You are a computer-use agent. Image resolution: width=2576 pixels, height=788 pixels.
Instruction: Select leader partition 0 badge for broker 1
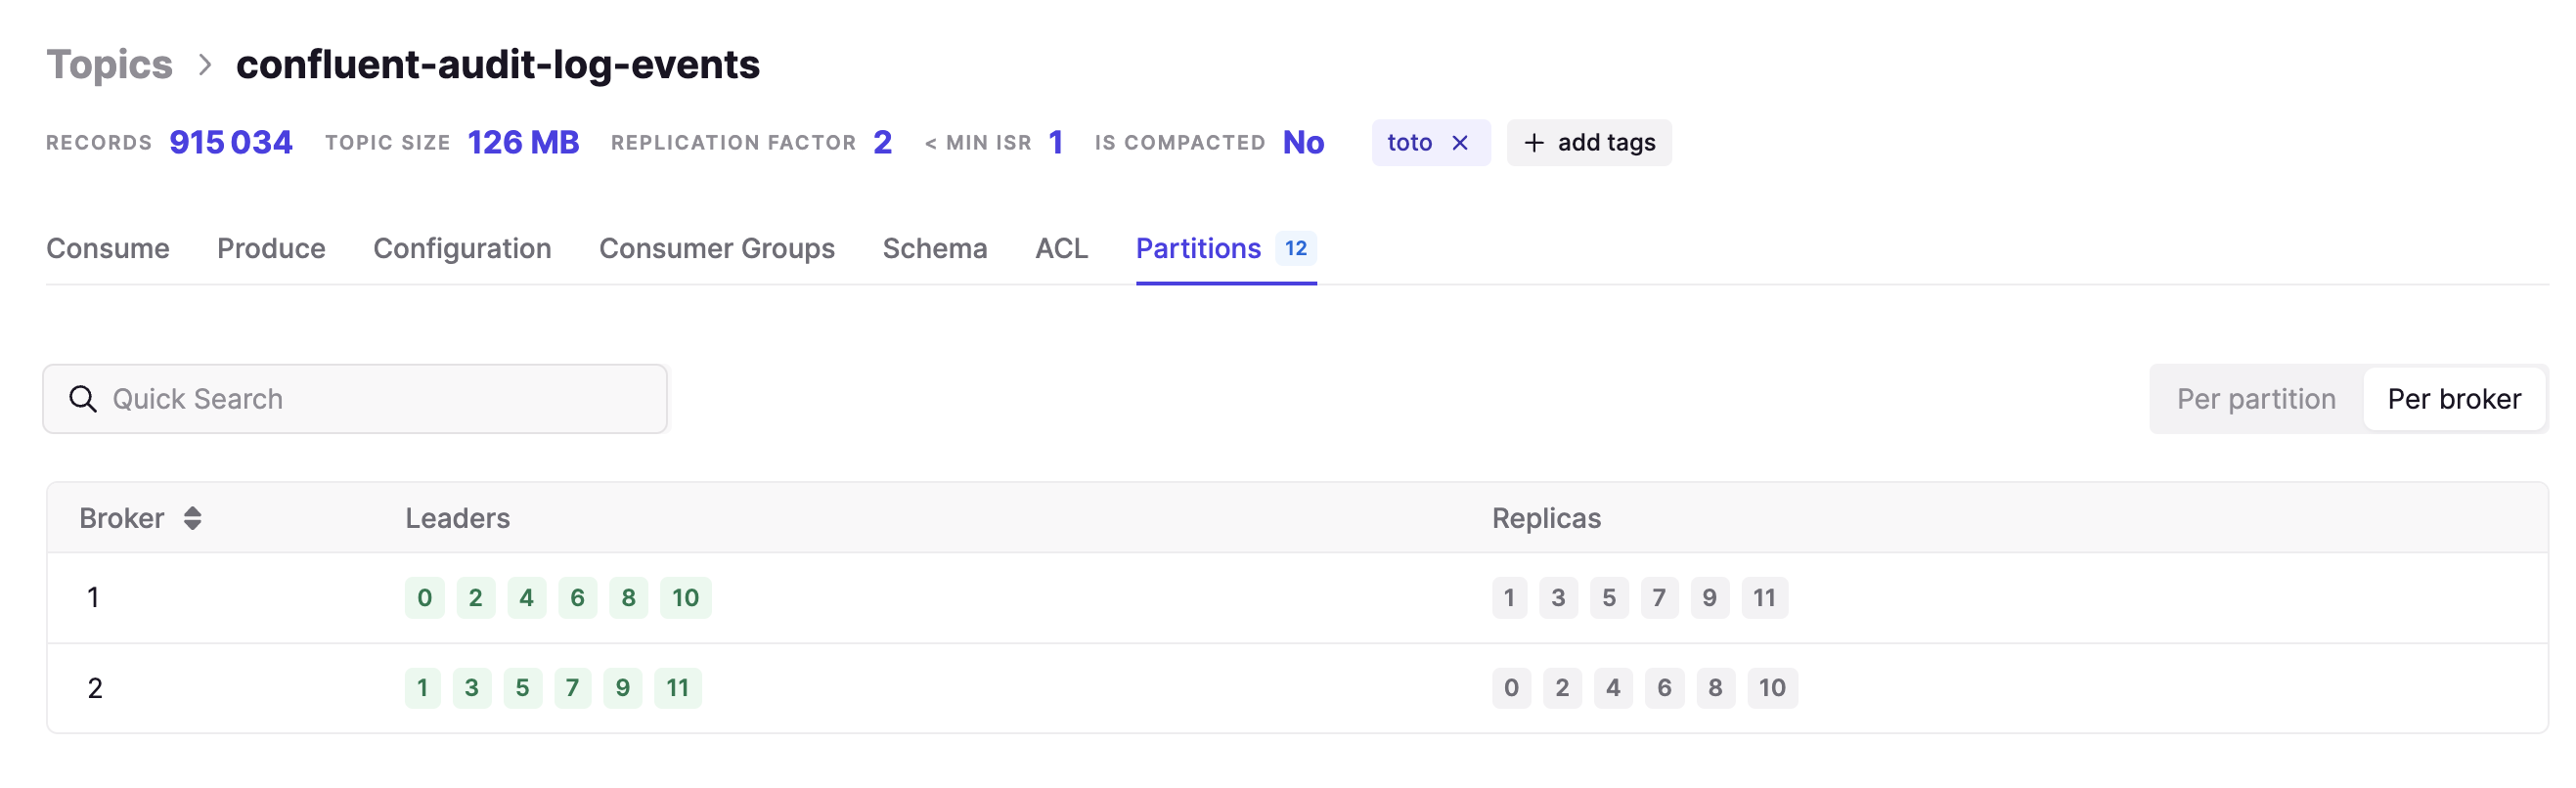(424, 598)
